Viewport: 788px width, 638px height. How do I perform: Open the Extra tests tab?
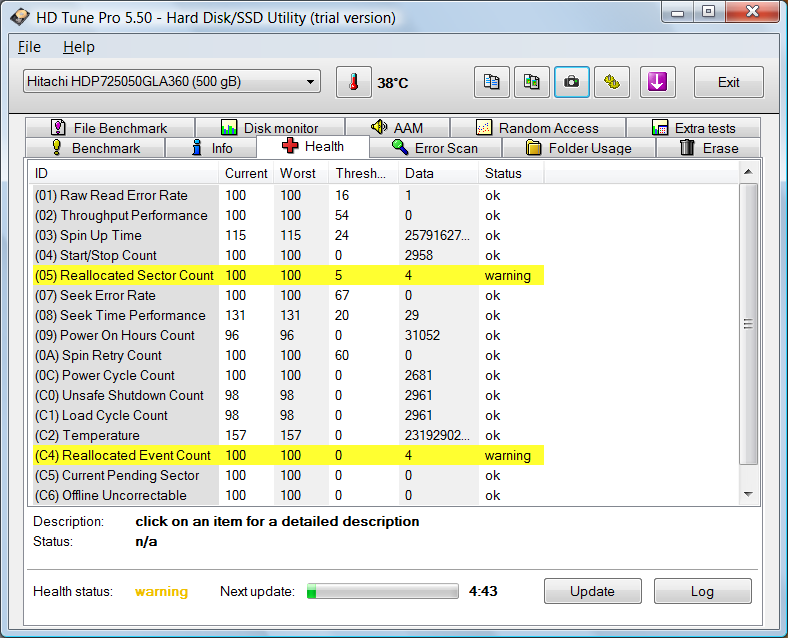tap(694, 128)
